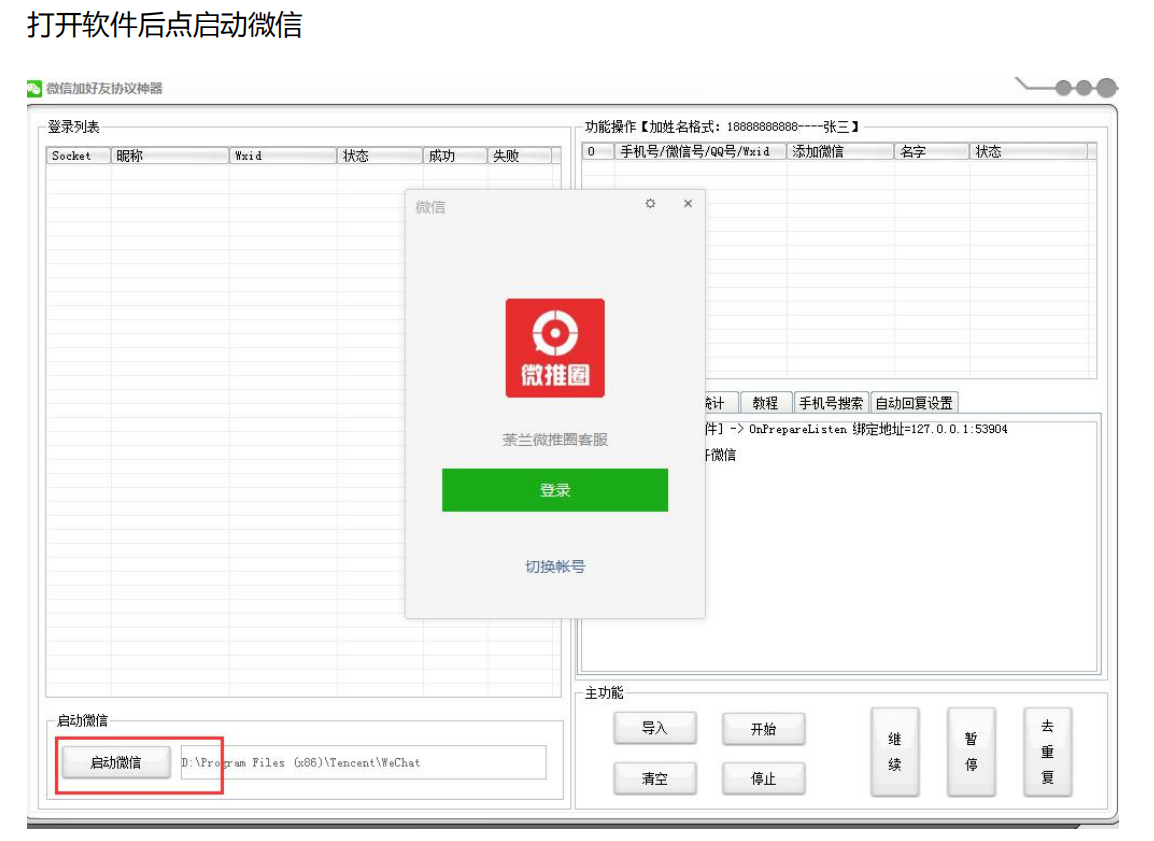Click the 昵称 column header
The image size is (1154, 841).
(169, 155)
